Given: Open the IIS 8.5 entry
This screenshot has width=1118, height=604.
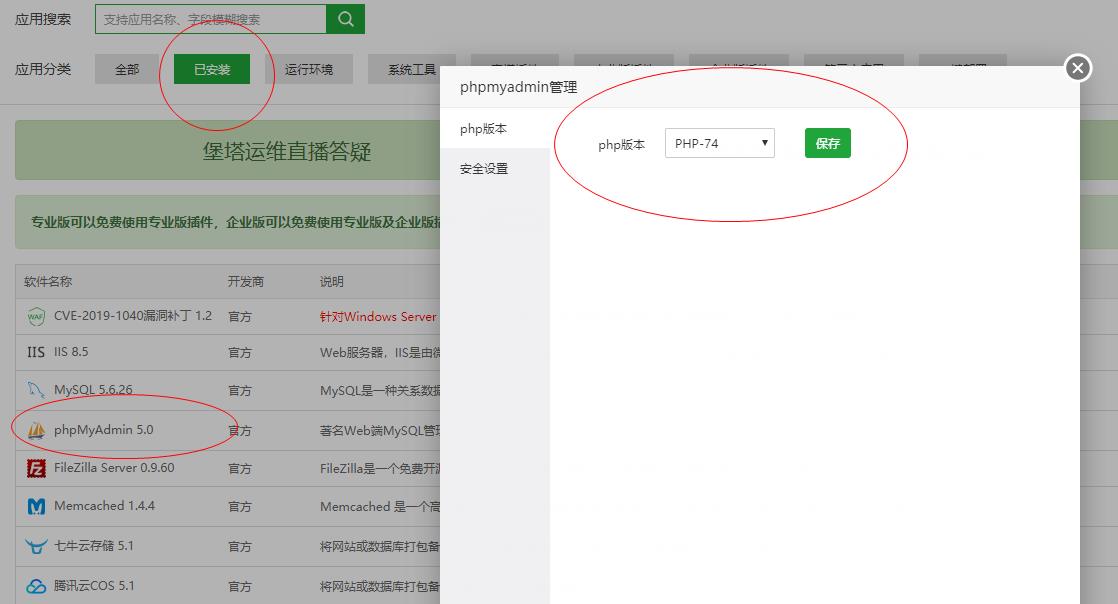Looking at the screenshot, I should pyautogui.click(x=71, y=352).
